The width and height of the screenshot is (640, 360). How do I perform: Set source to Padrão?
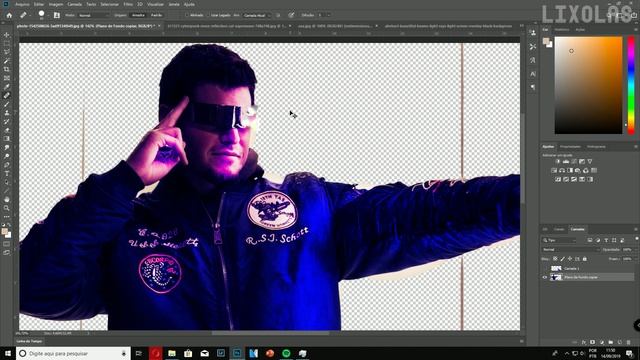156,15
